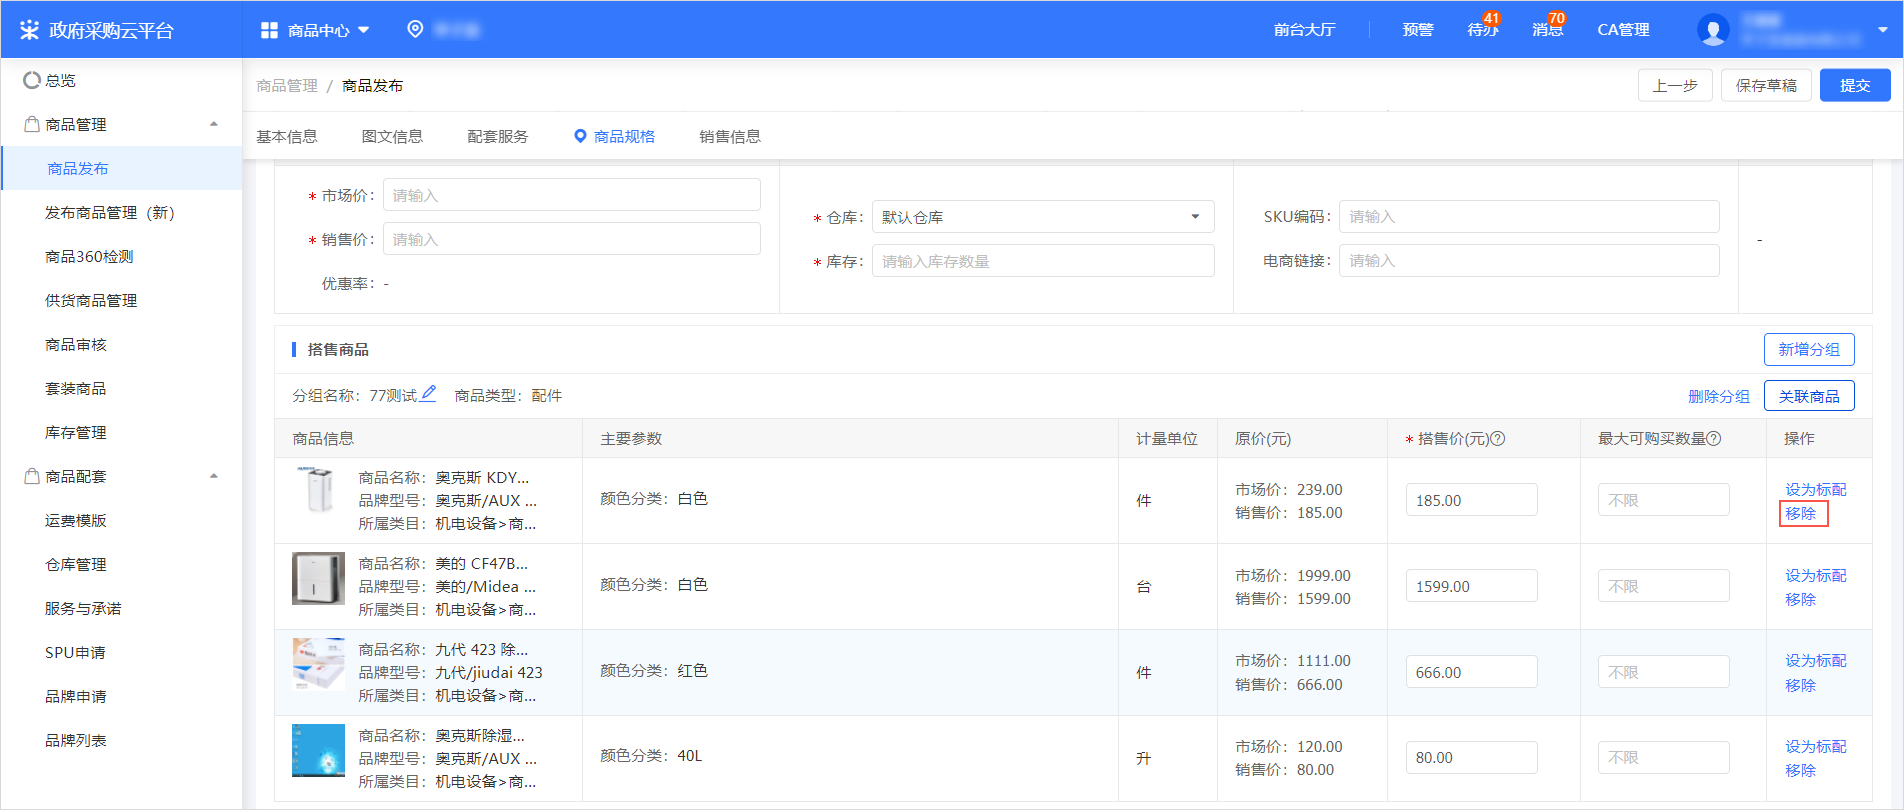Screen dimensions: 1904x810
Task: Select the 商品规格 tab
Action: click(x=614, y=137)
